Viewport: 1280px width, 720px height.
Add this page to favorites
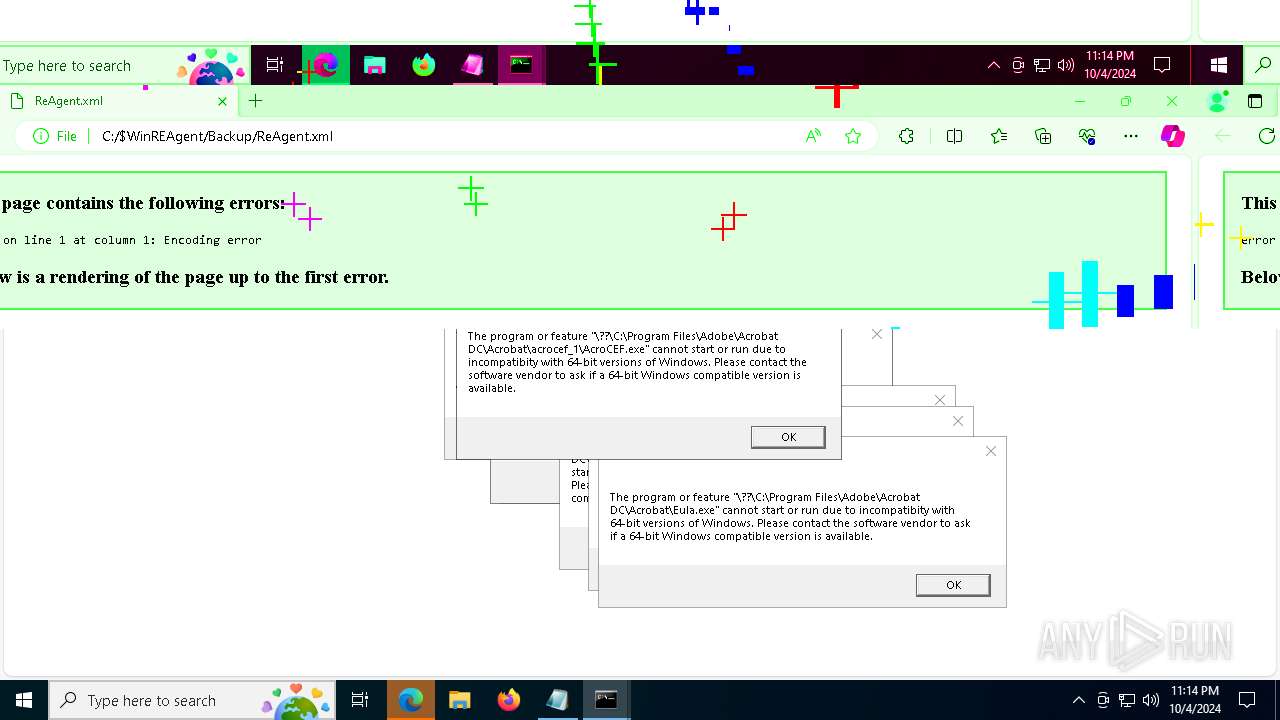coord(853,136)
